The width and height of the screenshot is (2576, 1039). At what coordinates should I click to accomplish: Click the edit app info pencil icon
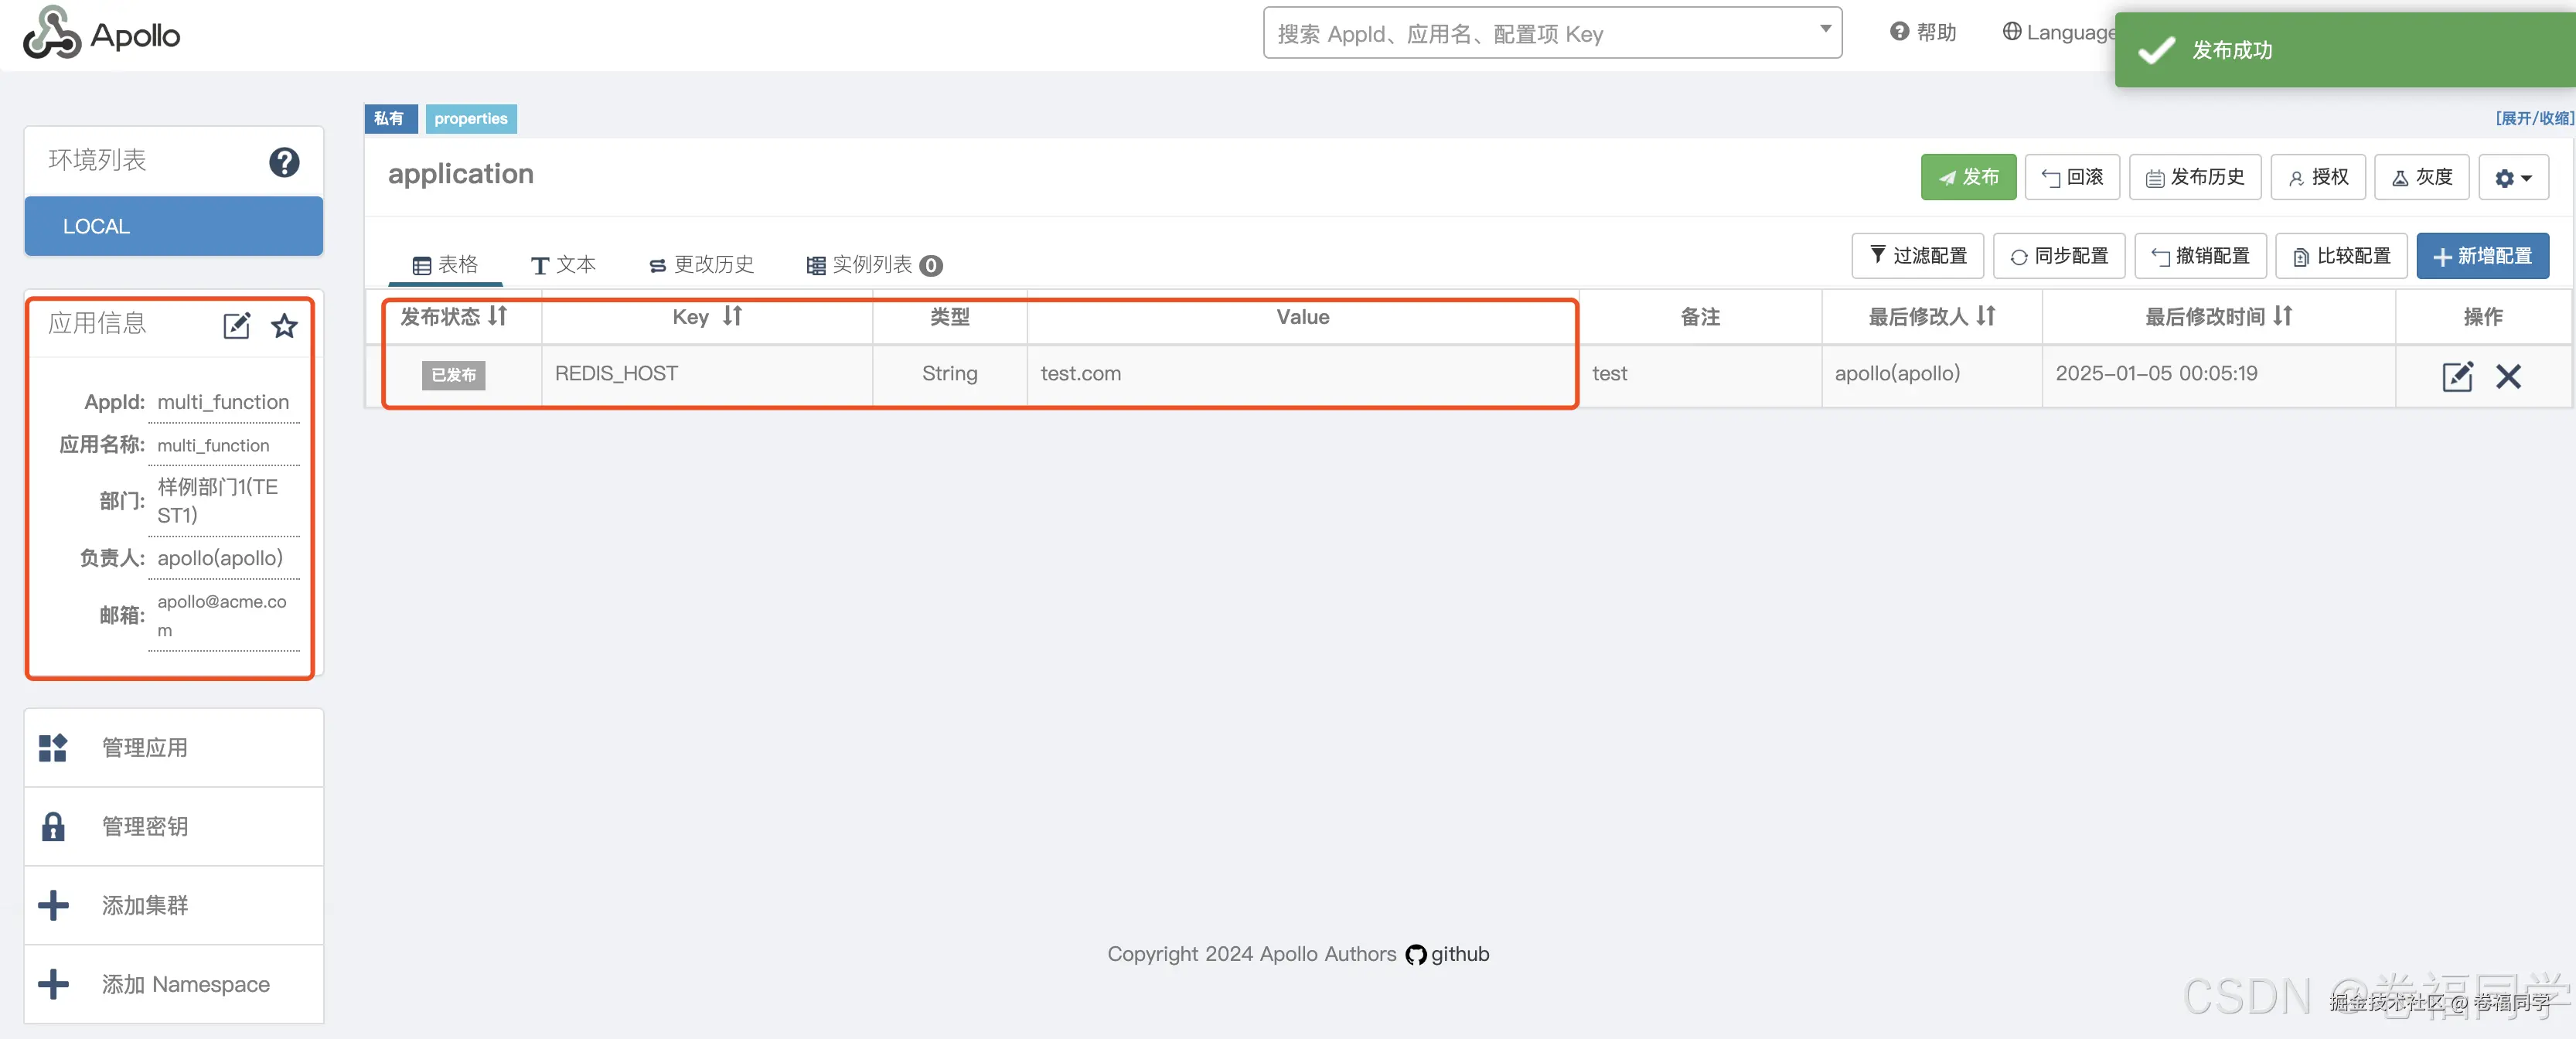tap(236, 325)
